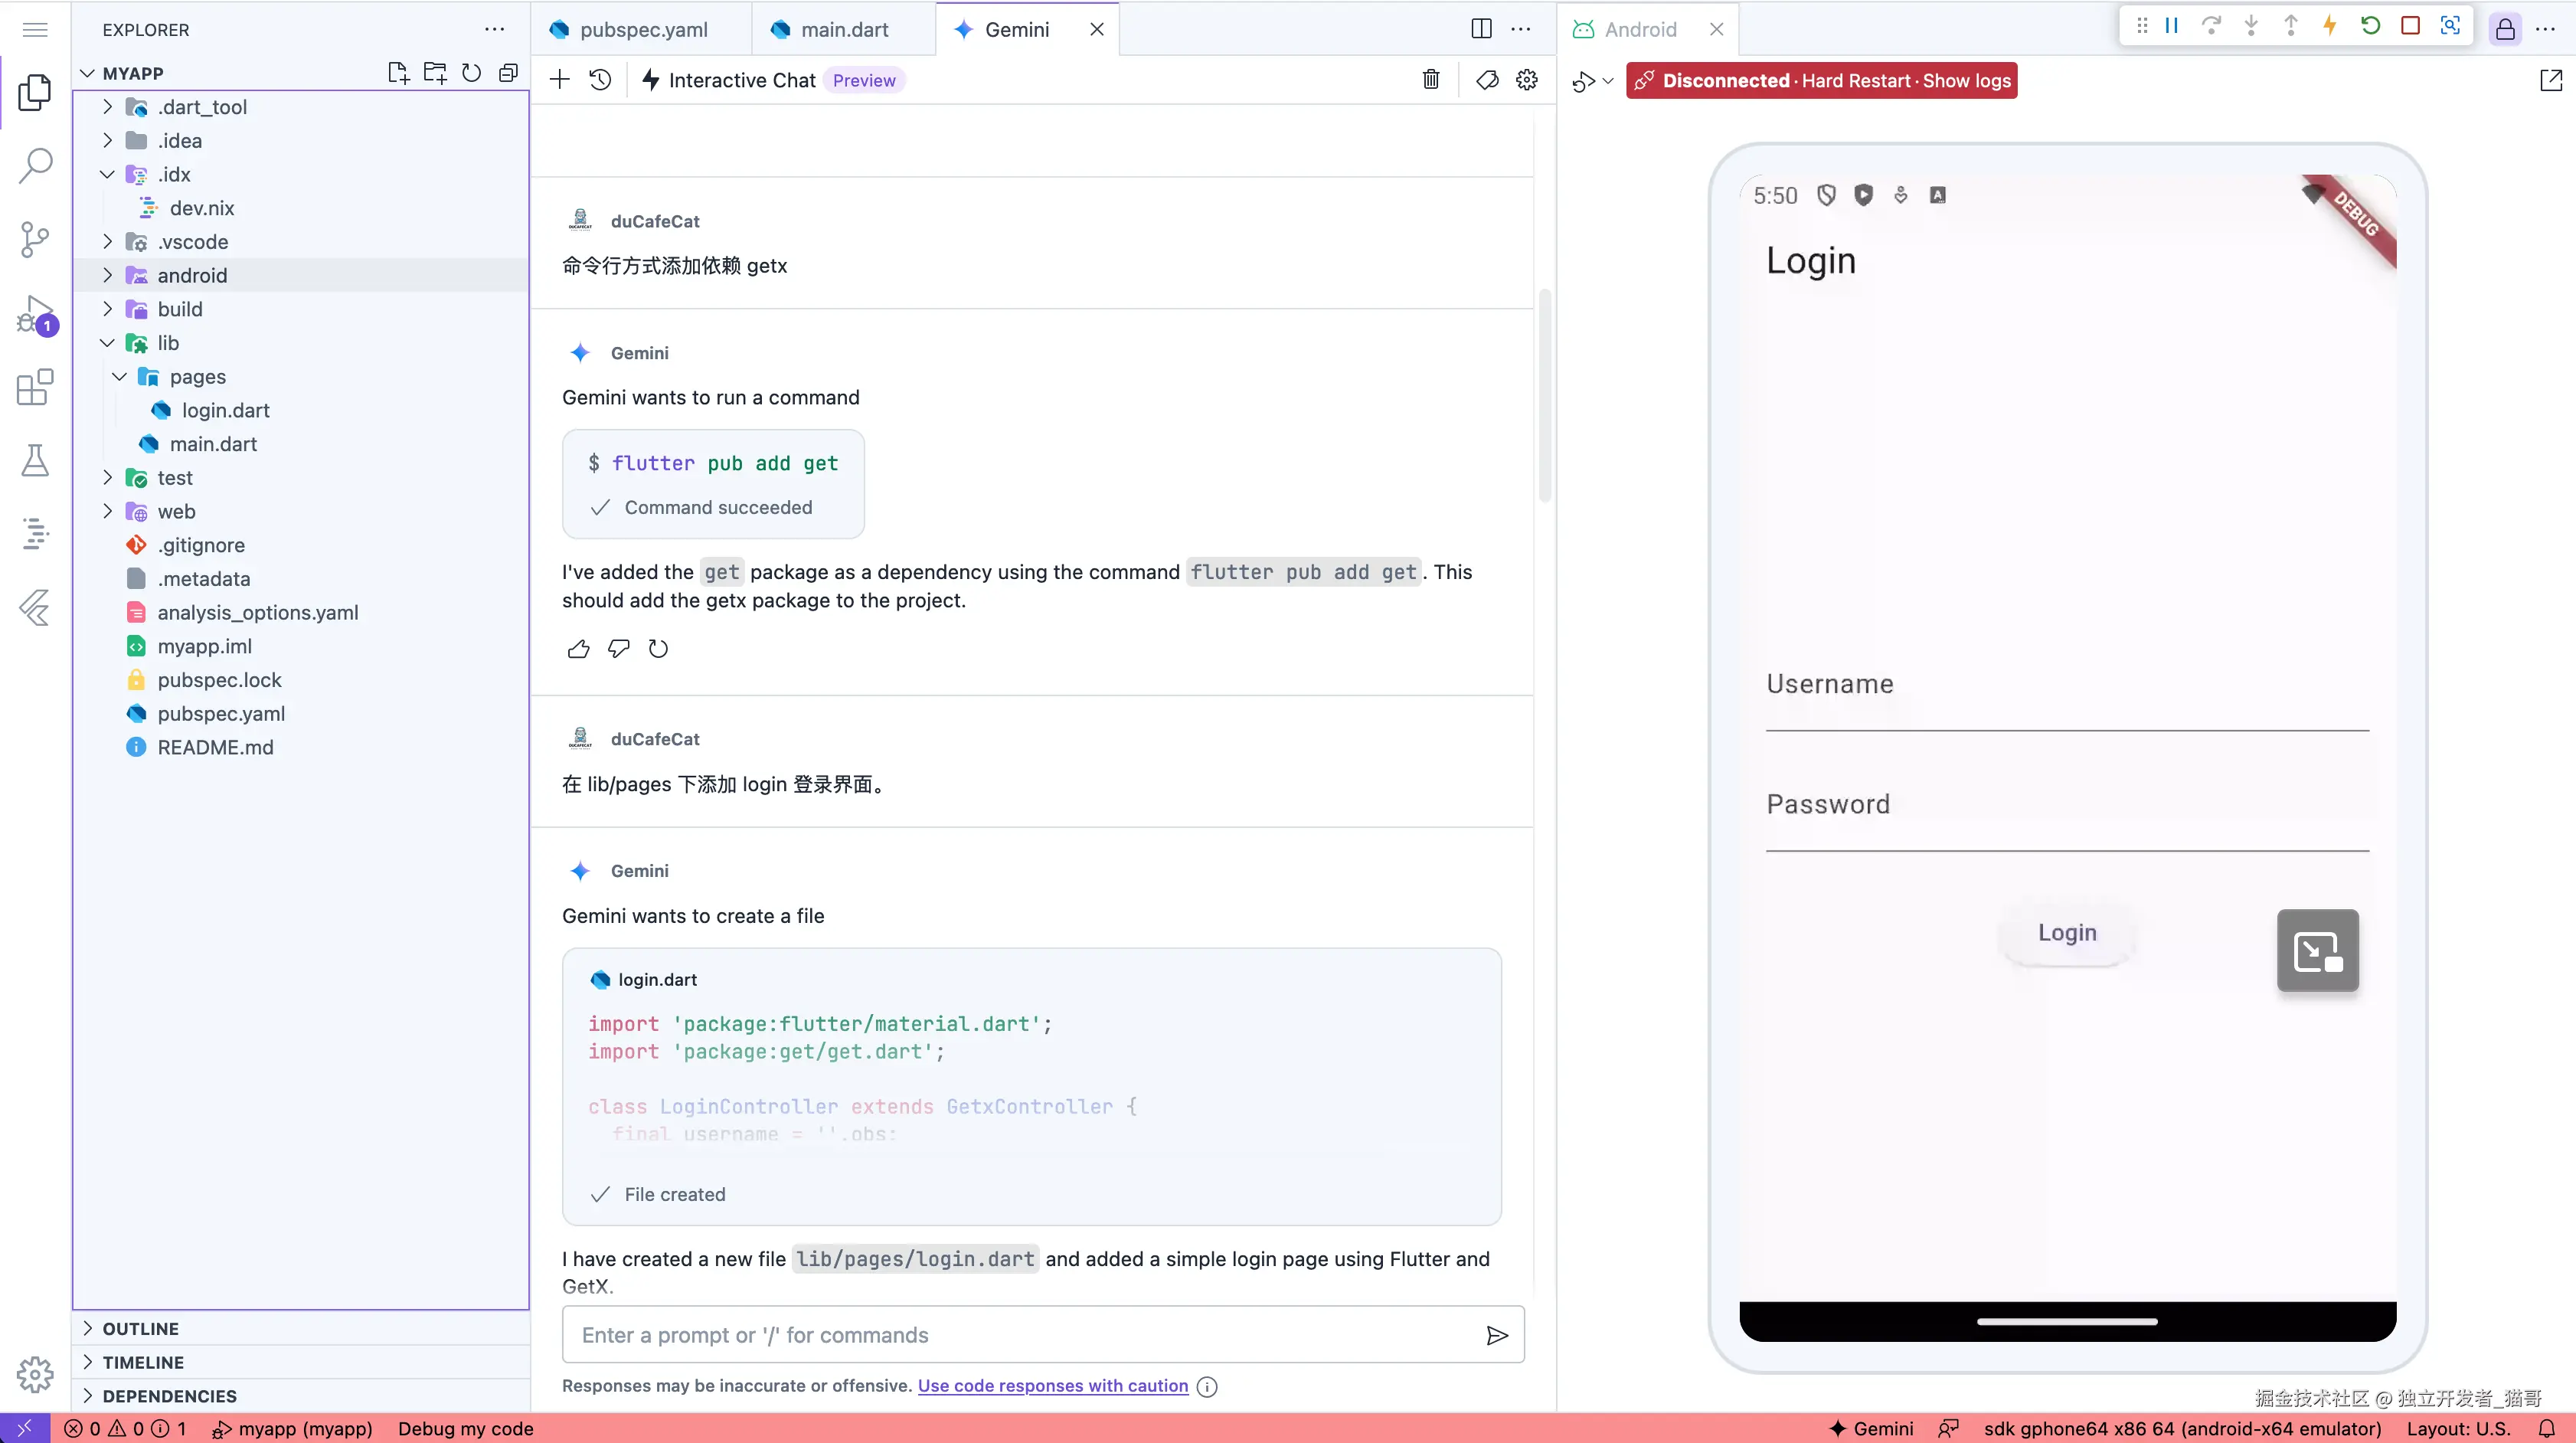Toggle the lock icon near emulator toolbar
The width and height of the screenshot is (2576, 1443).
click(x=2505, y=28)
